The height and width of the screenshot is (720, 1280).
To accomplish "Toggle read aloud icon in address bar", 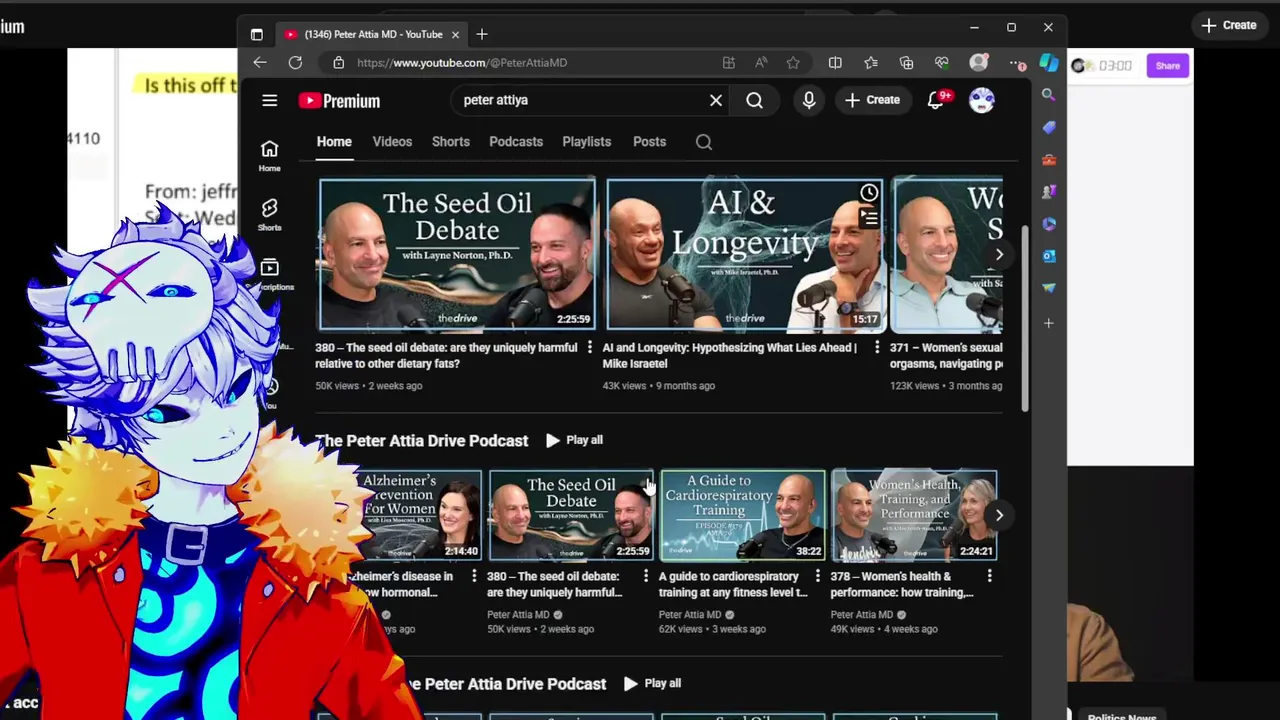I will (x=761, y=63).
